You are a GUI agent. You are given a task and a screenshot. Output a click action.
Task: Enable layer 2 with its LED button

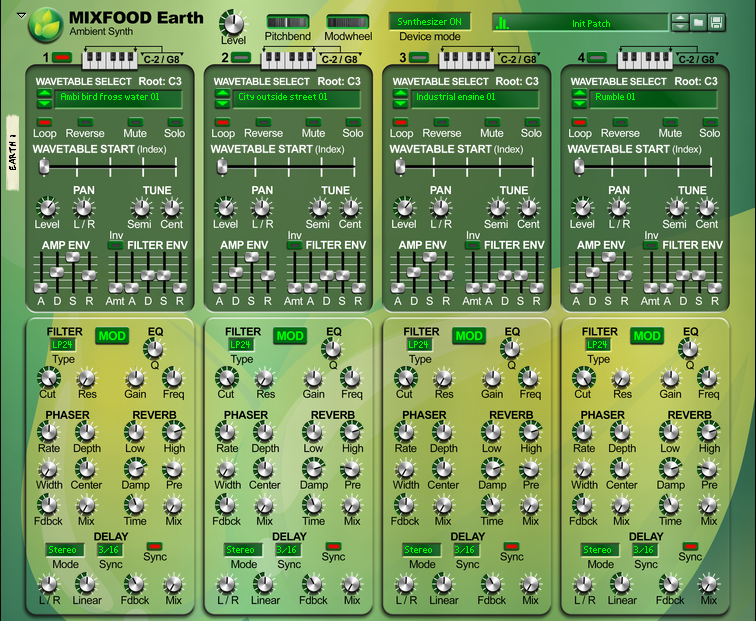click(241, 58)
